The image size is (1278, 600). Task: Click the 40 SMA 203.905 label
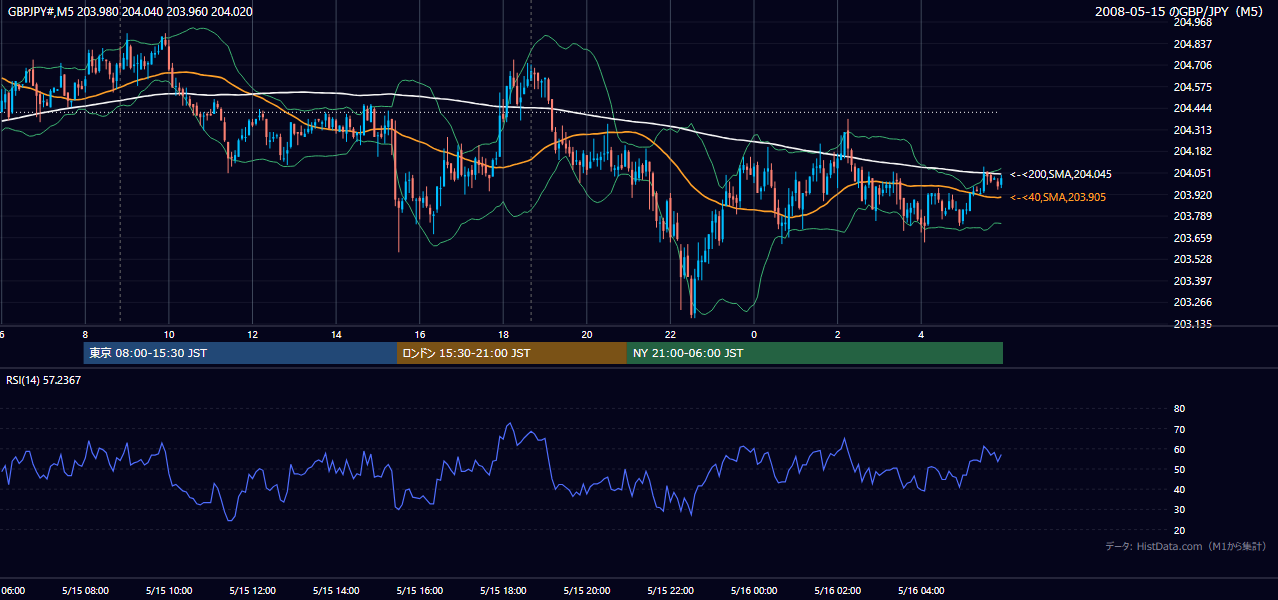1058,197
